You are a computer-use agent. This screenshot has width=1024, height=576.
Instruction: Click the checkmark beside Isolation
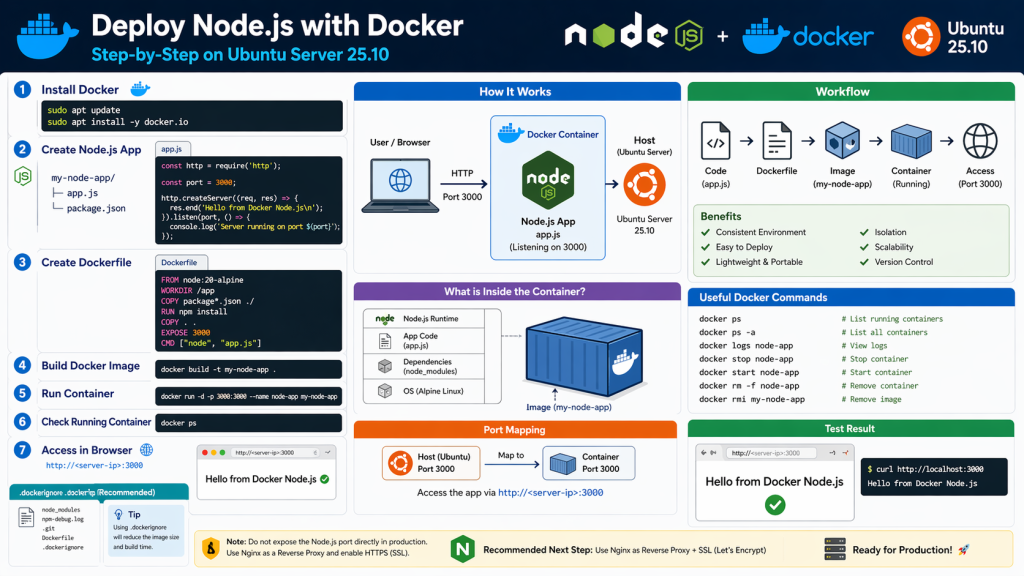pyautogui.click(x=865, y=233)
